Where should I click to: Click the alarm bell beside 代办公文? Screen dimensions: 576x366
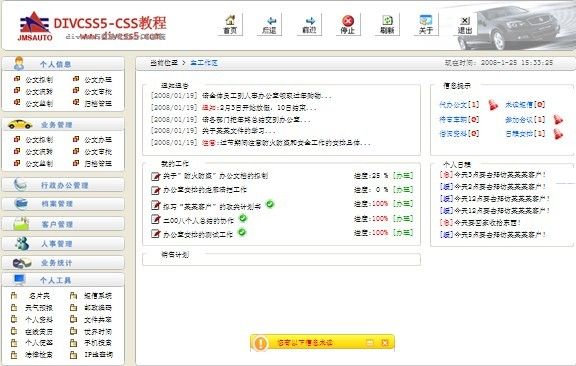pyautogui.click(x=493, y=105)
